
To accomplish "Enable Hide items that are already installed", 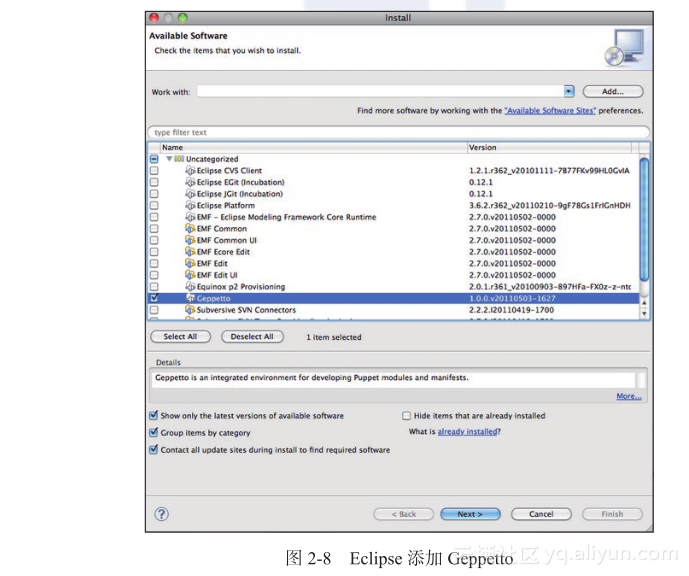I will [406, 416].
